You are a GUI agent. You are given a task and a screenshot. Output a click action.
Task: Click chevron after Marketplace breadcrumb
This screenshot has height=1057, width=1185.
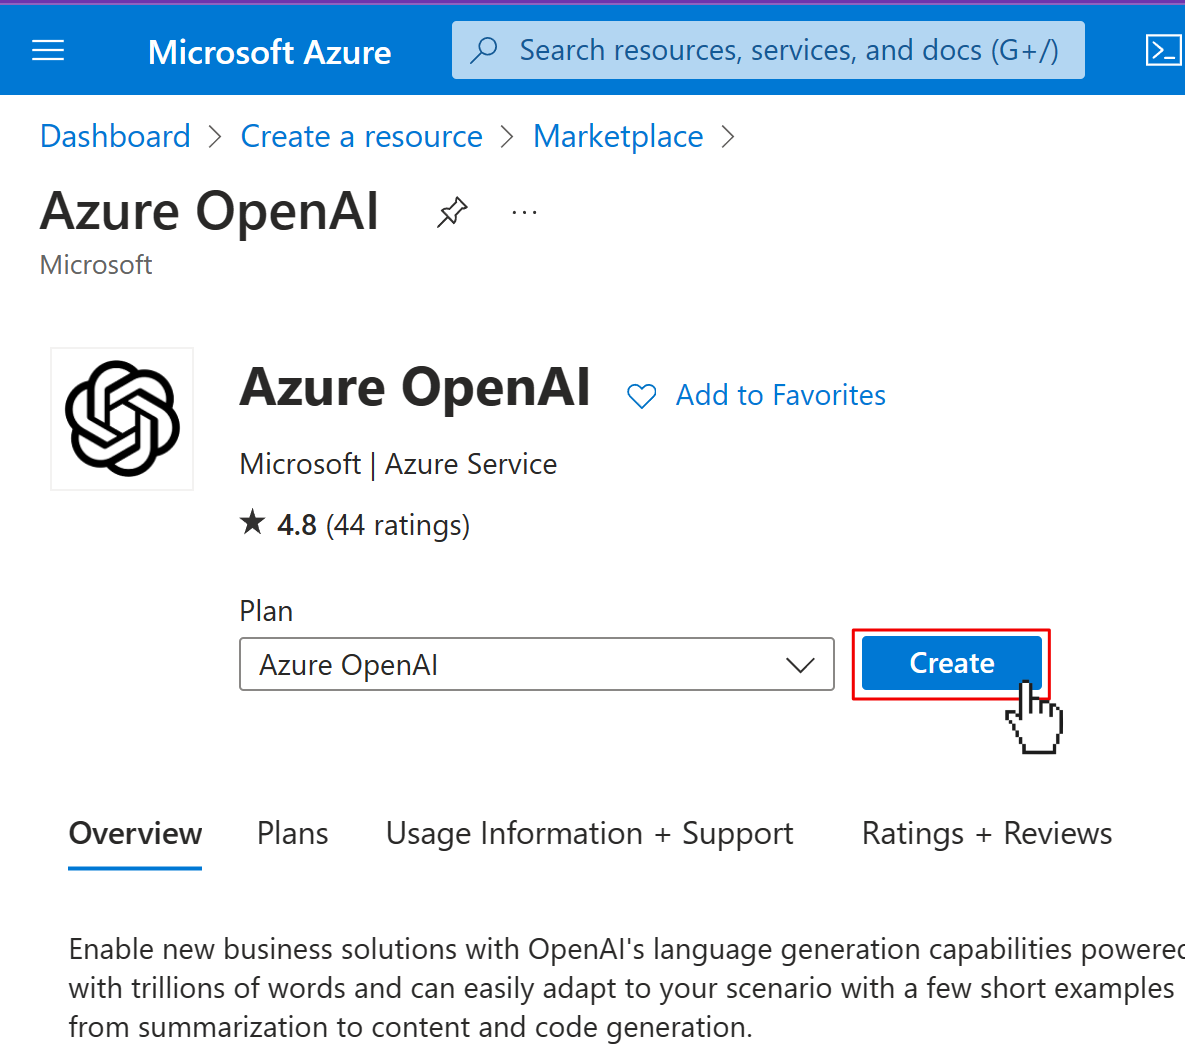[728, 137]
